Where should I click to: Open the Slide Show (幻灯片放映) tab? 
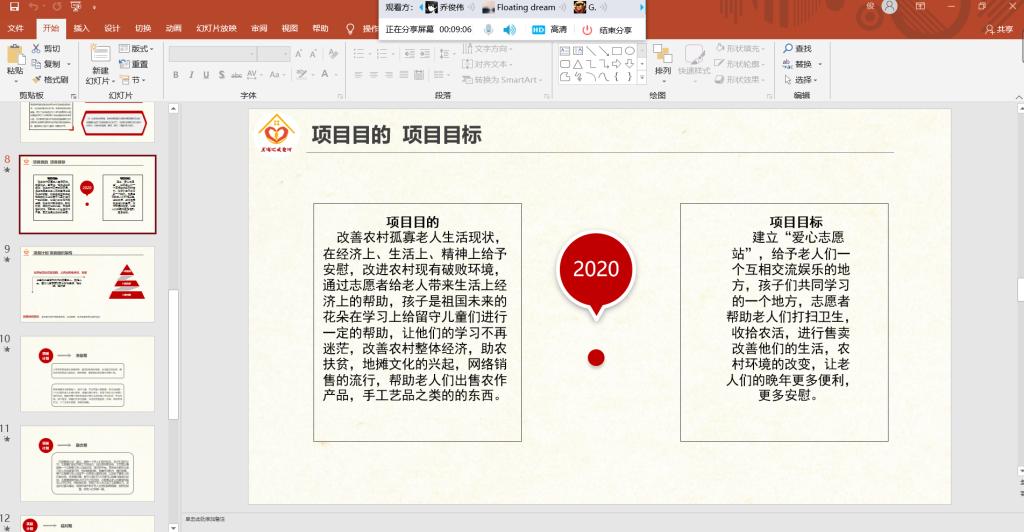pos(216,28)
